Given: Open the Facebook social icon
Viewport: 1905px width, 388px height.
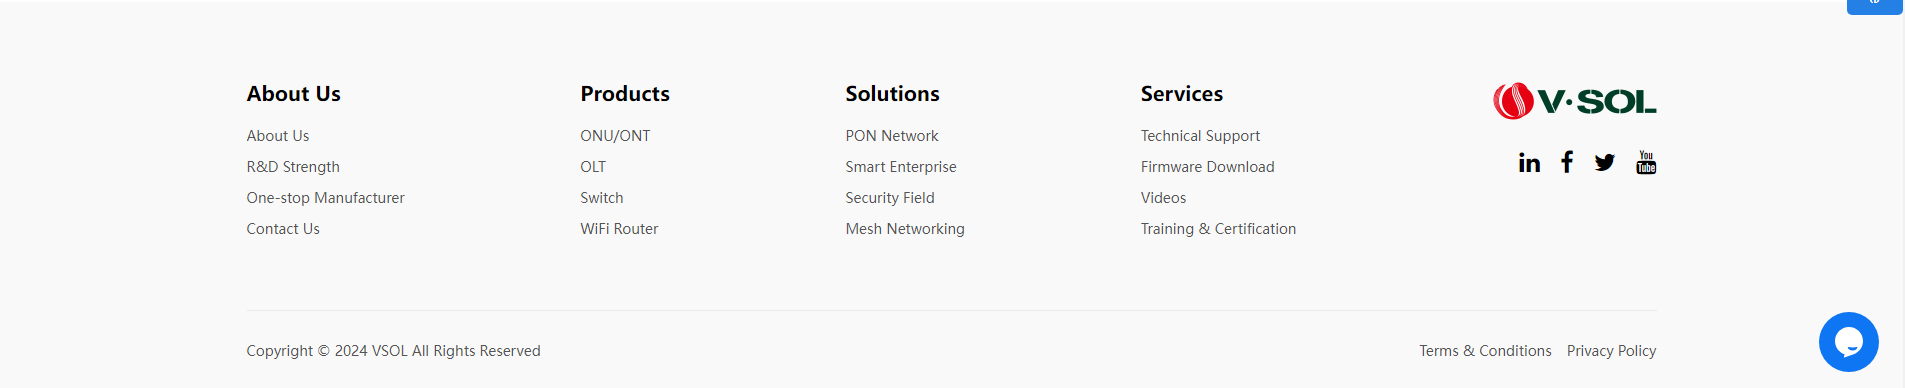Looking at the screenshot, I should [1567, 162].
